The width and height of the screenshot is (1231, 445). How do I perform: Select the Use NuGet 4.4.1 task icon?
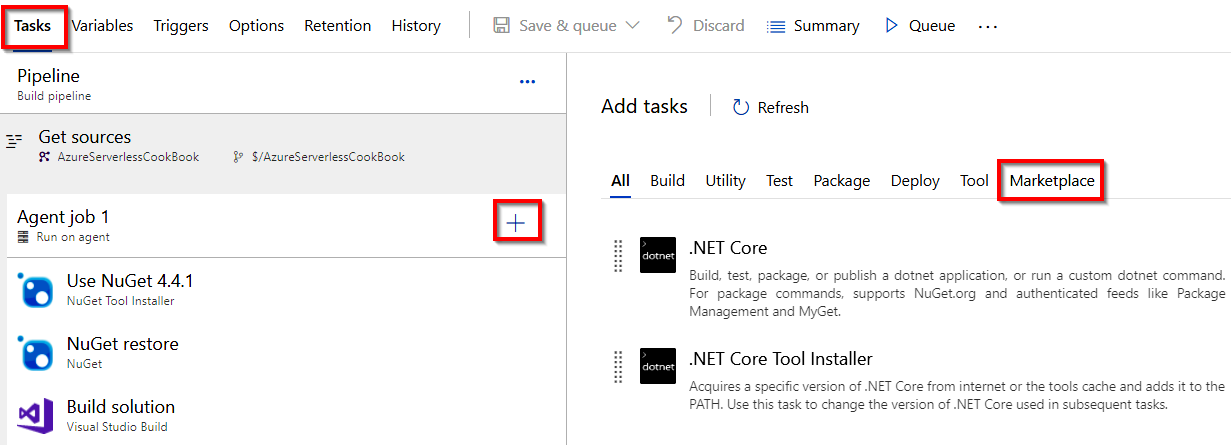pyautogui.click(x=36, y=290)
